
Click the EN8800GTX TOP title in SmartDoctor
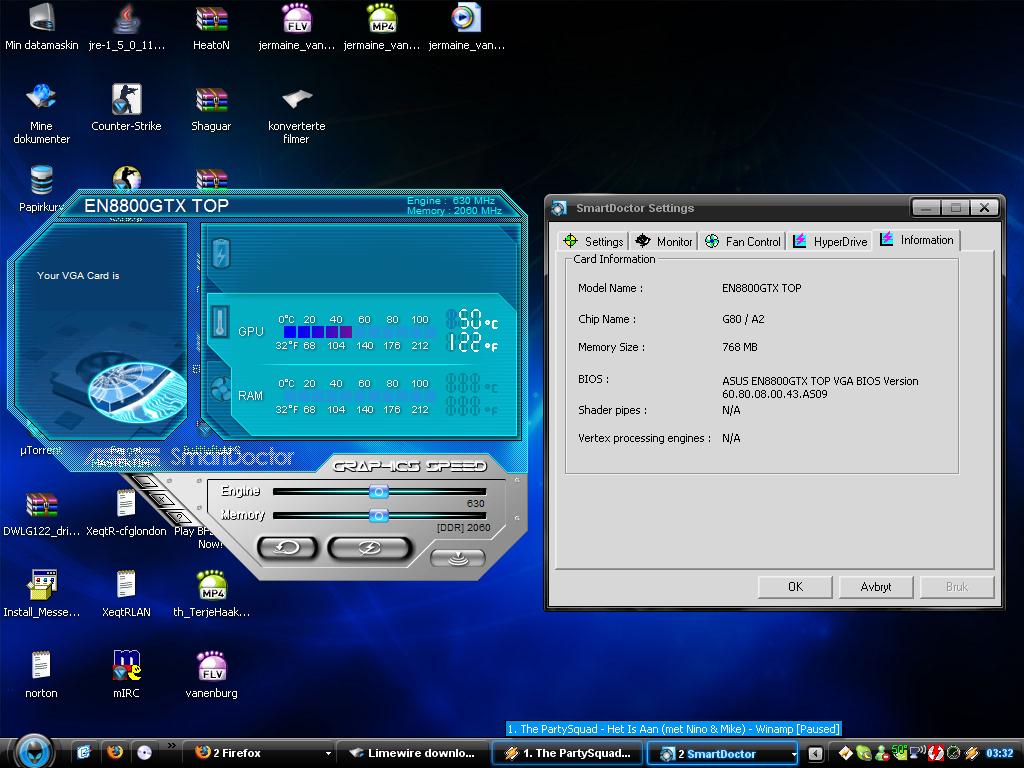point(156,206)
